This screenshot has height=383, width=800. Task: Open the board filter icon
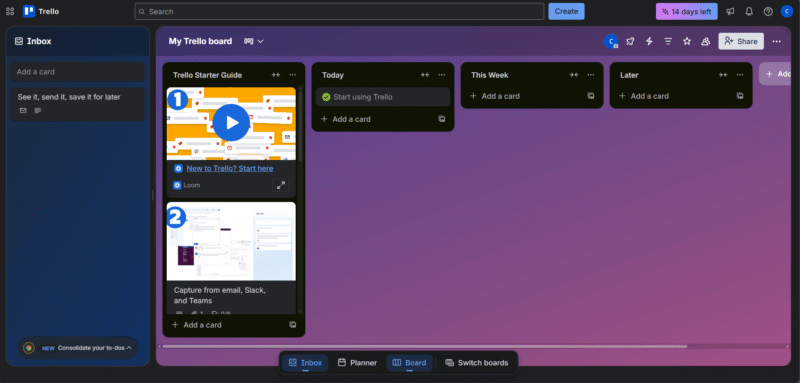click(668, 41)
